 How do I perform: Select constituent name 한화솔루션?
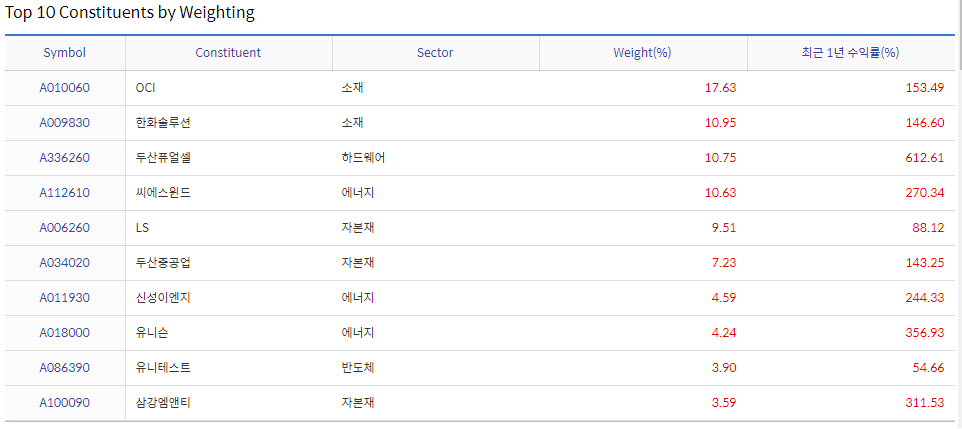[163, 123]
